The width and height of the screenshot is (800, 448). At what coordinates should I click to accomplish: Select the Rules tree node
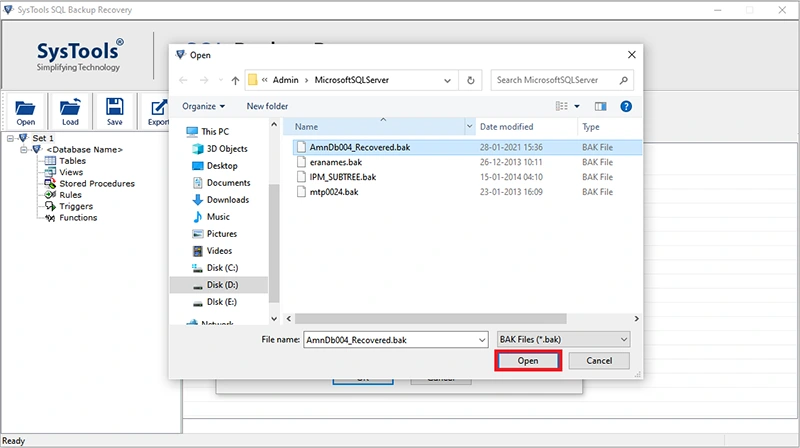tap(70, 194)
